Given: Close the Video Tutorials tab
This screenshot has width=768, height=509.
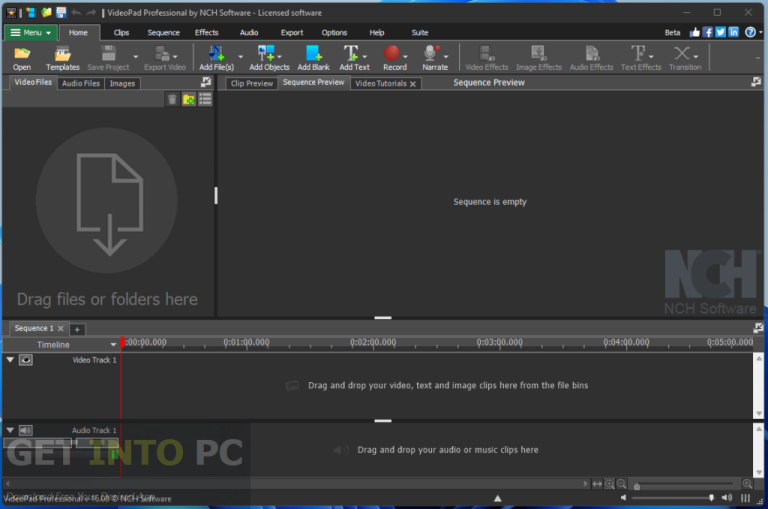Looking at the screenshot, I should (x=413, y=84).
